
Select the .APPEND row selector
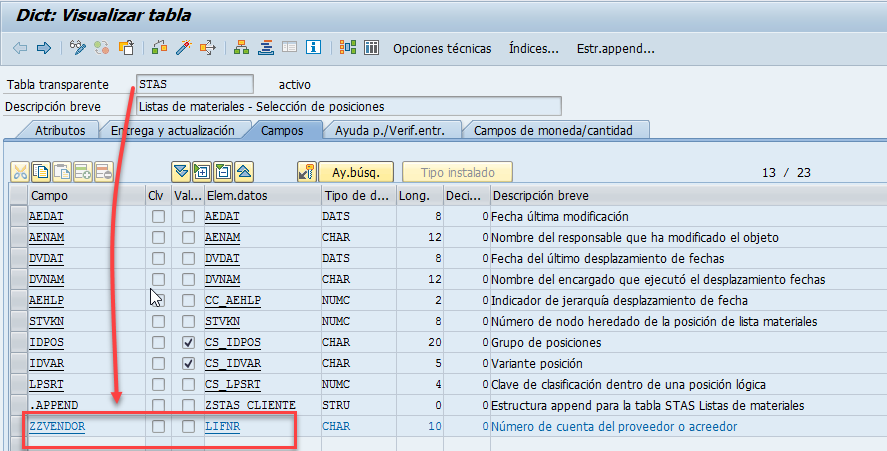click(x=19, y=405)
